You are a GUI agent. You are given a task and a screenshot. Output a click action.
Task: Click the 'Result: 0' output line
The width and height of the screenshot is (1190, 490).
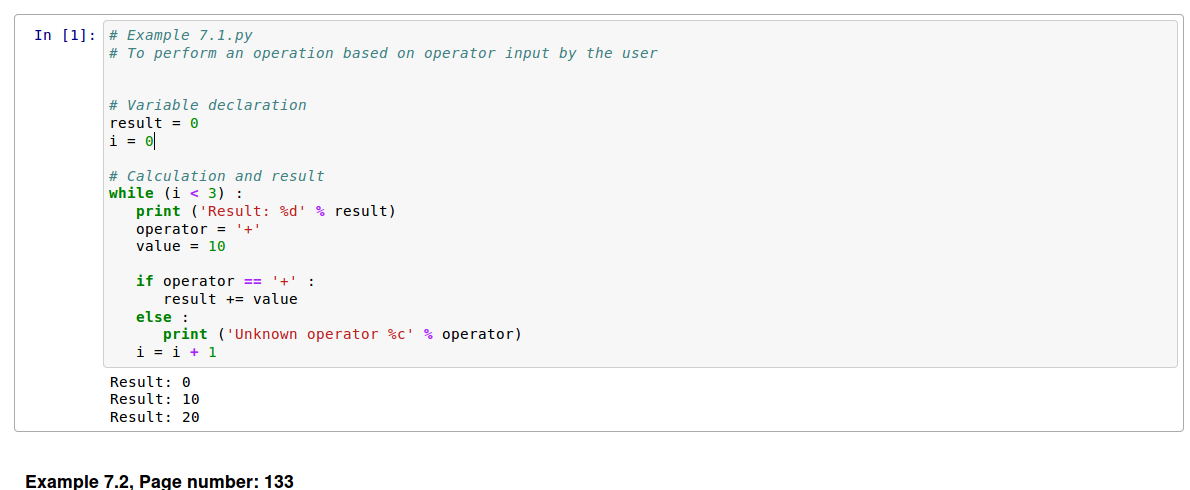click(x=150, y=382)
